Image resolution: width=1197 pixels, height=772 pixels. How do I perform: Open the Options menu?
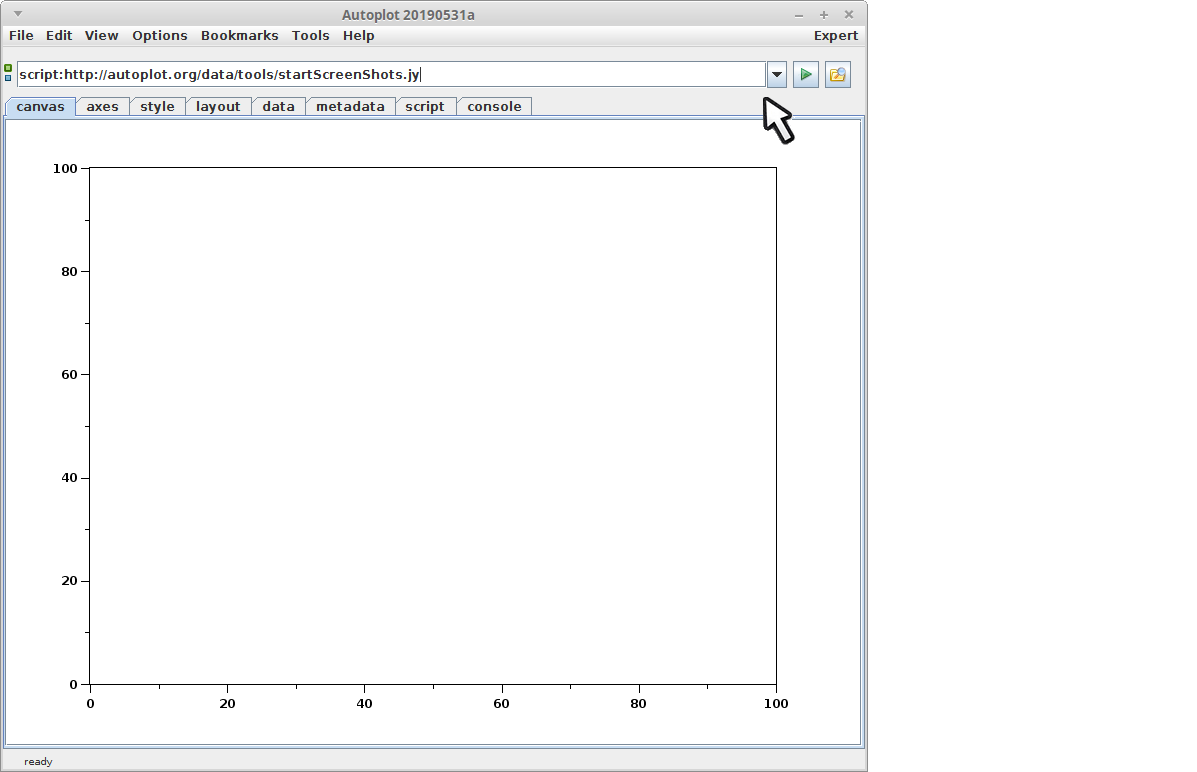(160, 36)
